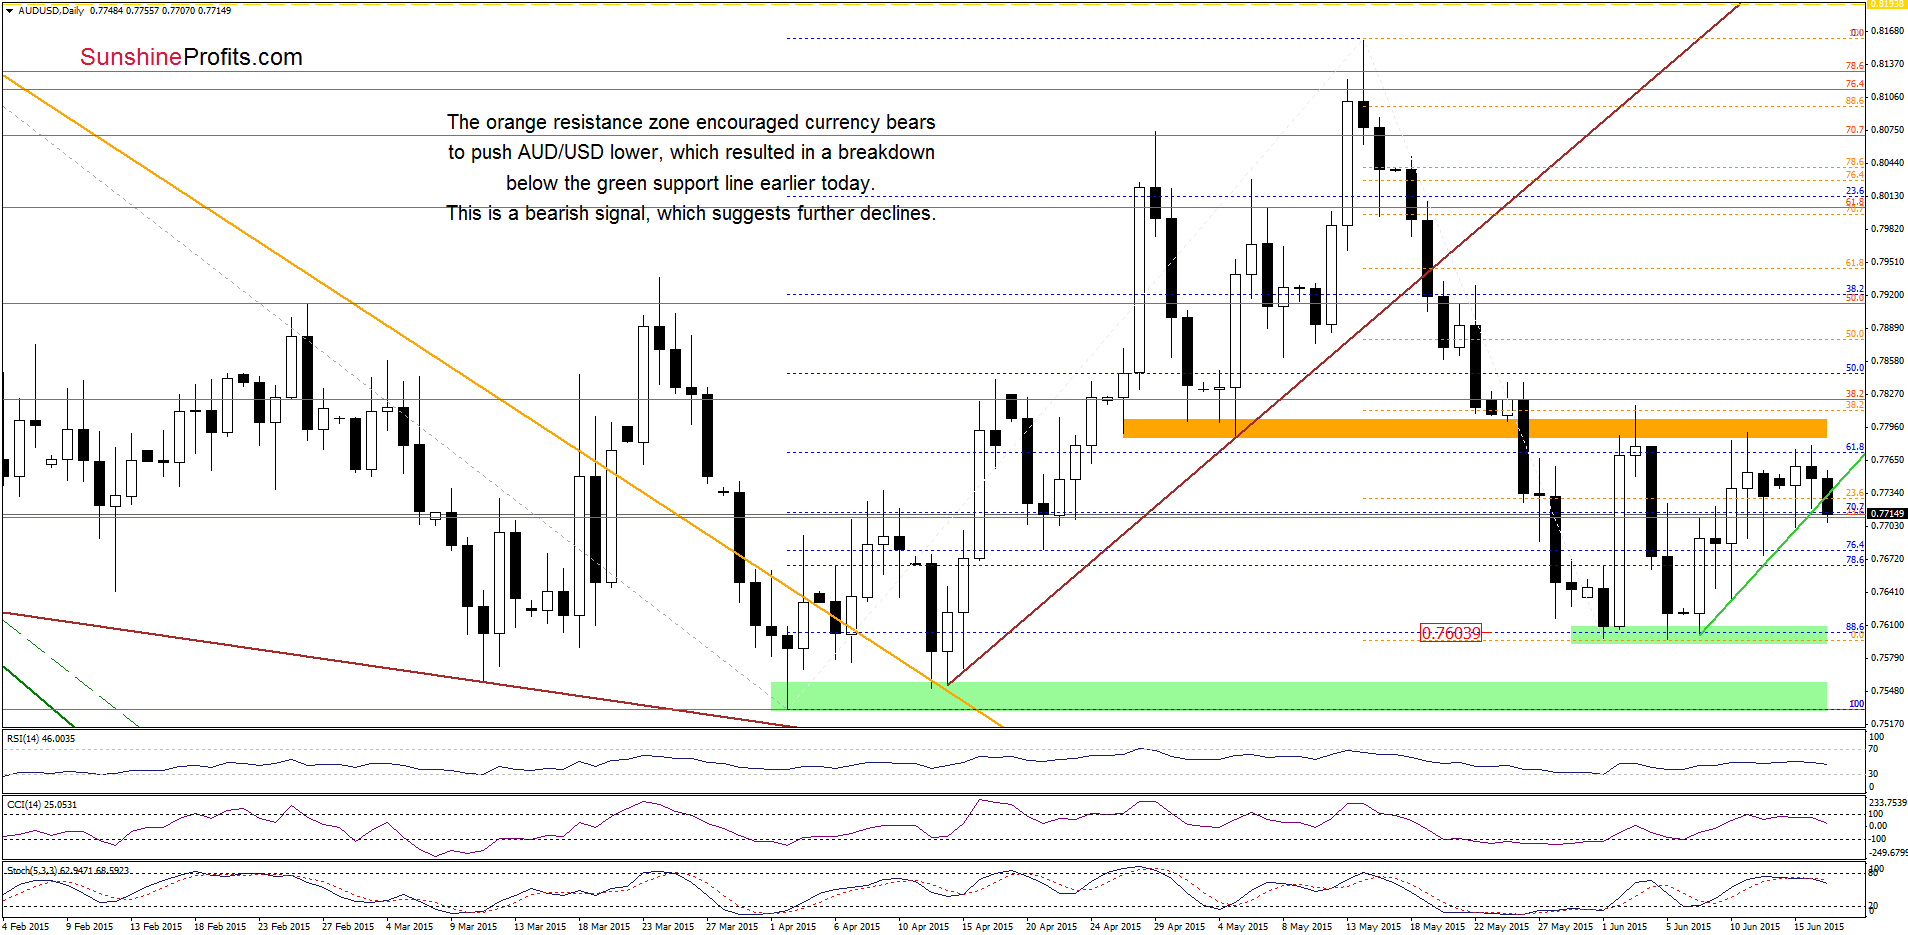
Task: Click the 0.81680 price axis label
Action: [x=1887, y=31]
